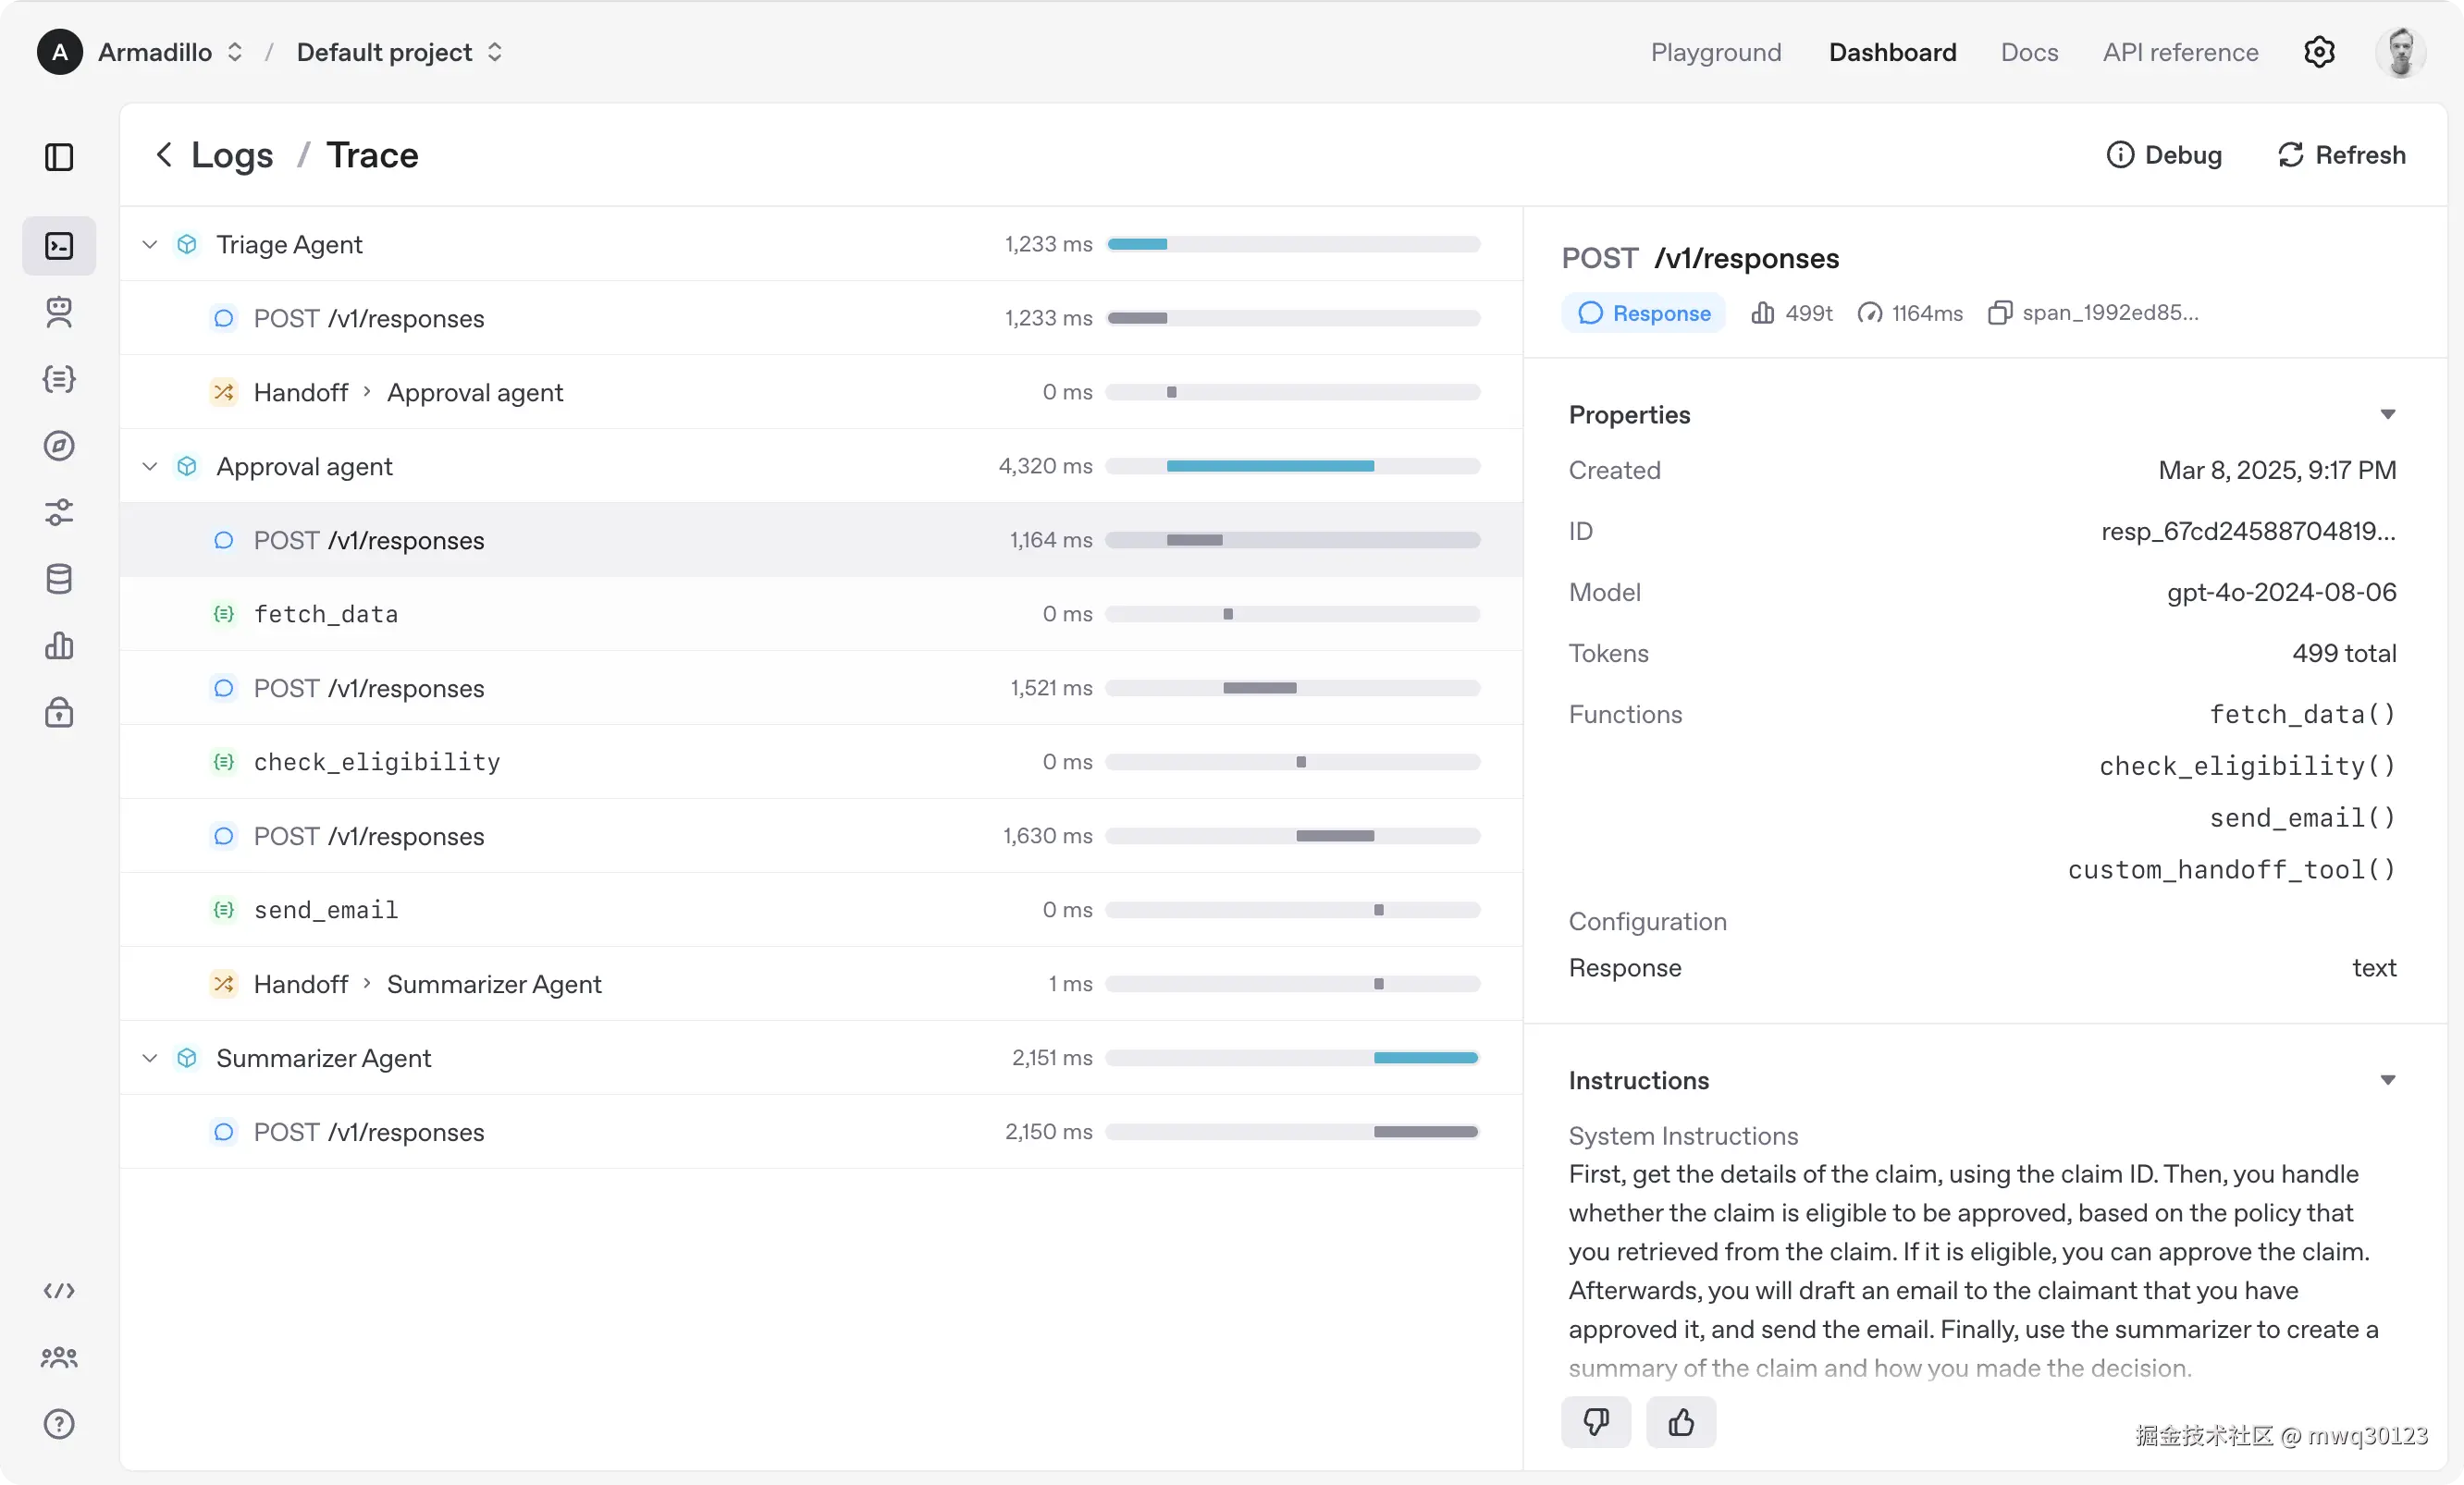Screen dimensions: 2464x1485
Task: Open the Usage bar-chart sidebar icon
Action: point(59,646)
